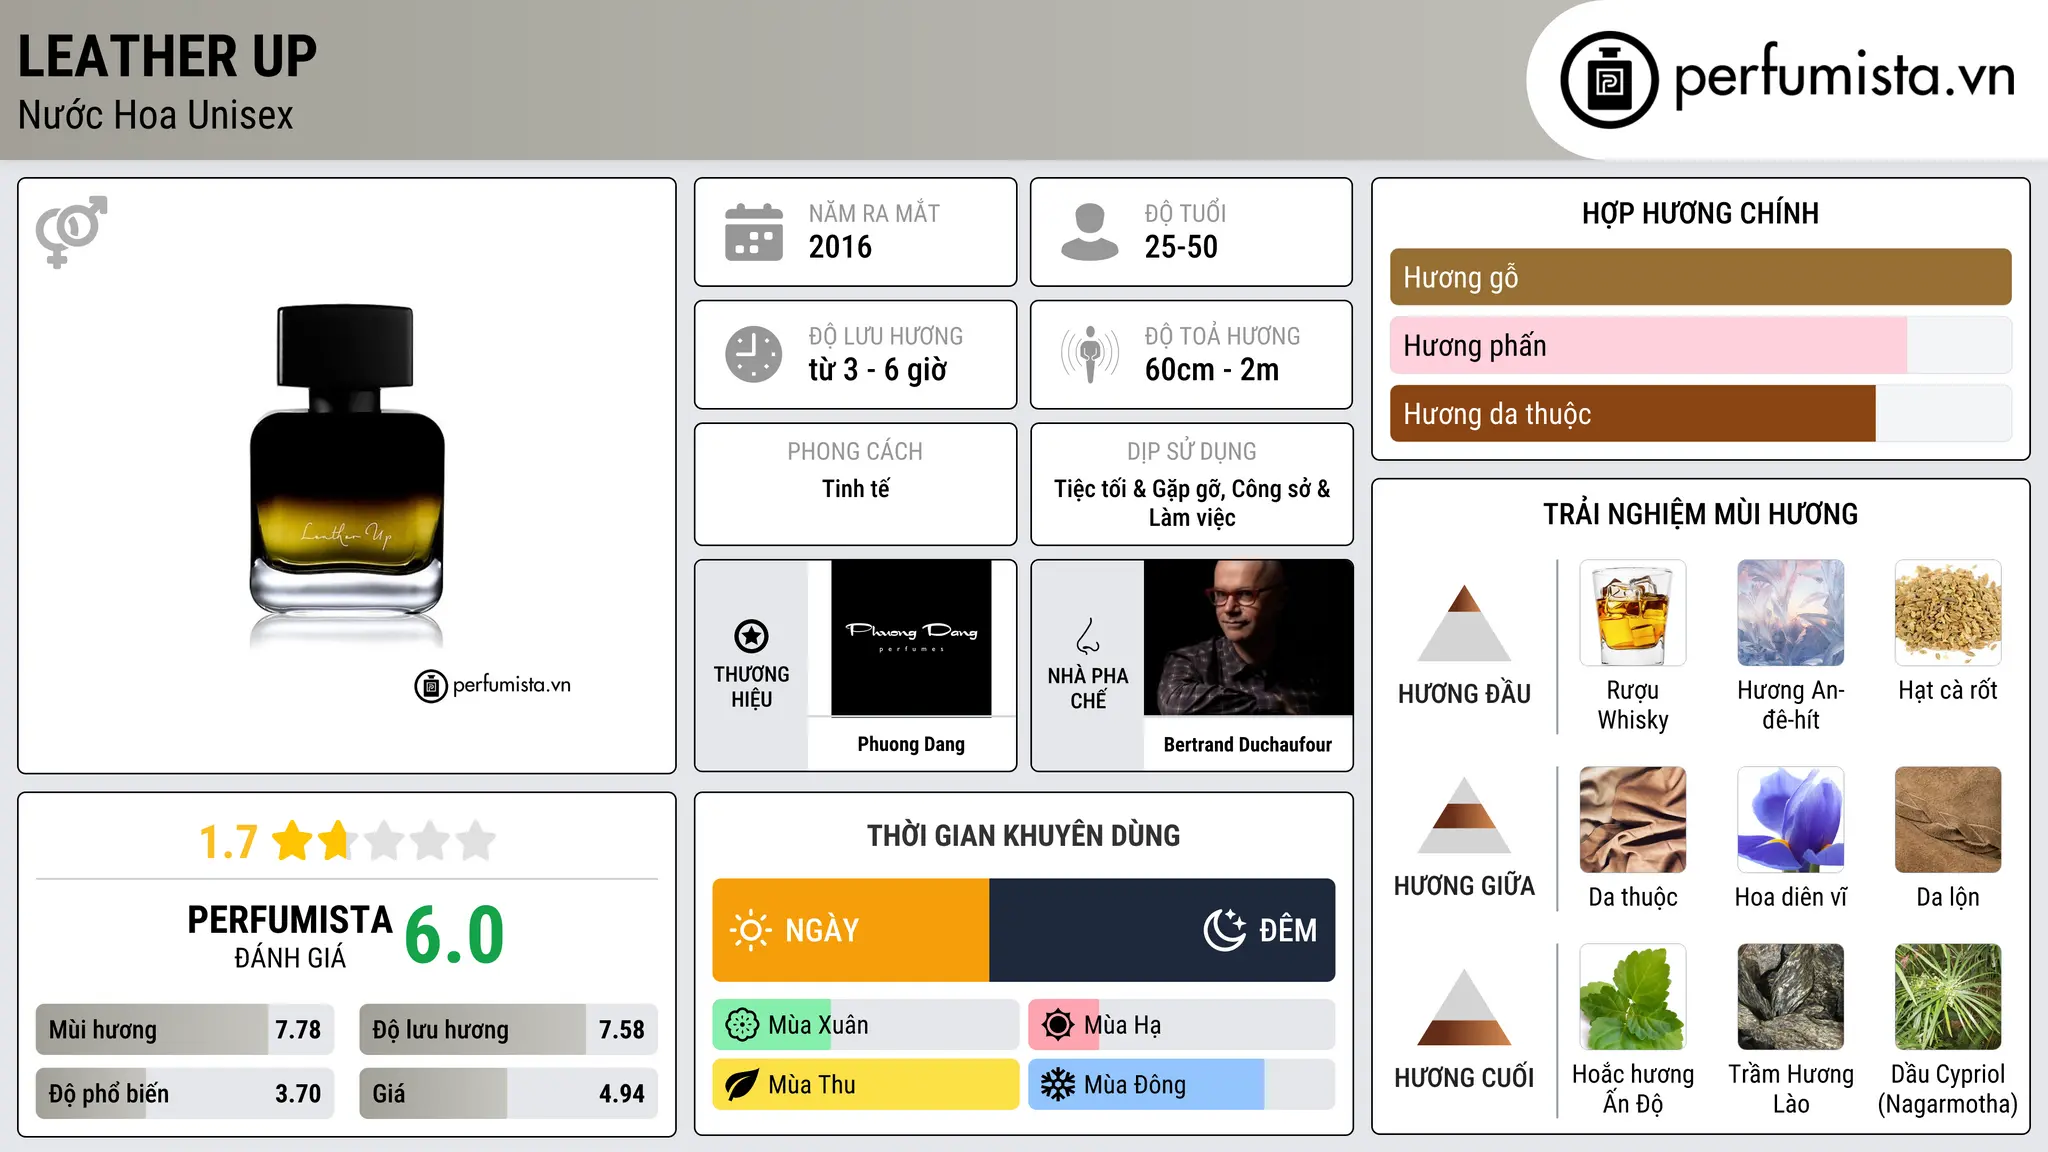Click the launch year 2016 value
Image resolution: width=2048 pixels, height=1152 pixels.
840,247
